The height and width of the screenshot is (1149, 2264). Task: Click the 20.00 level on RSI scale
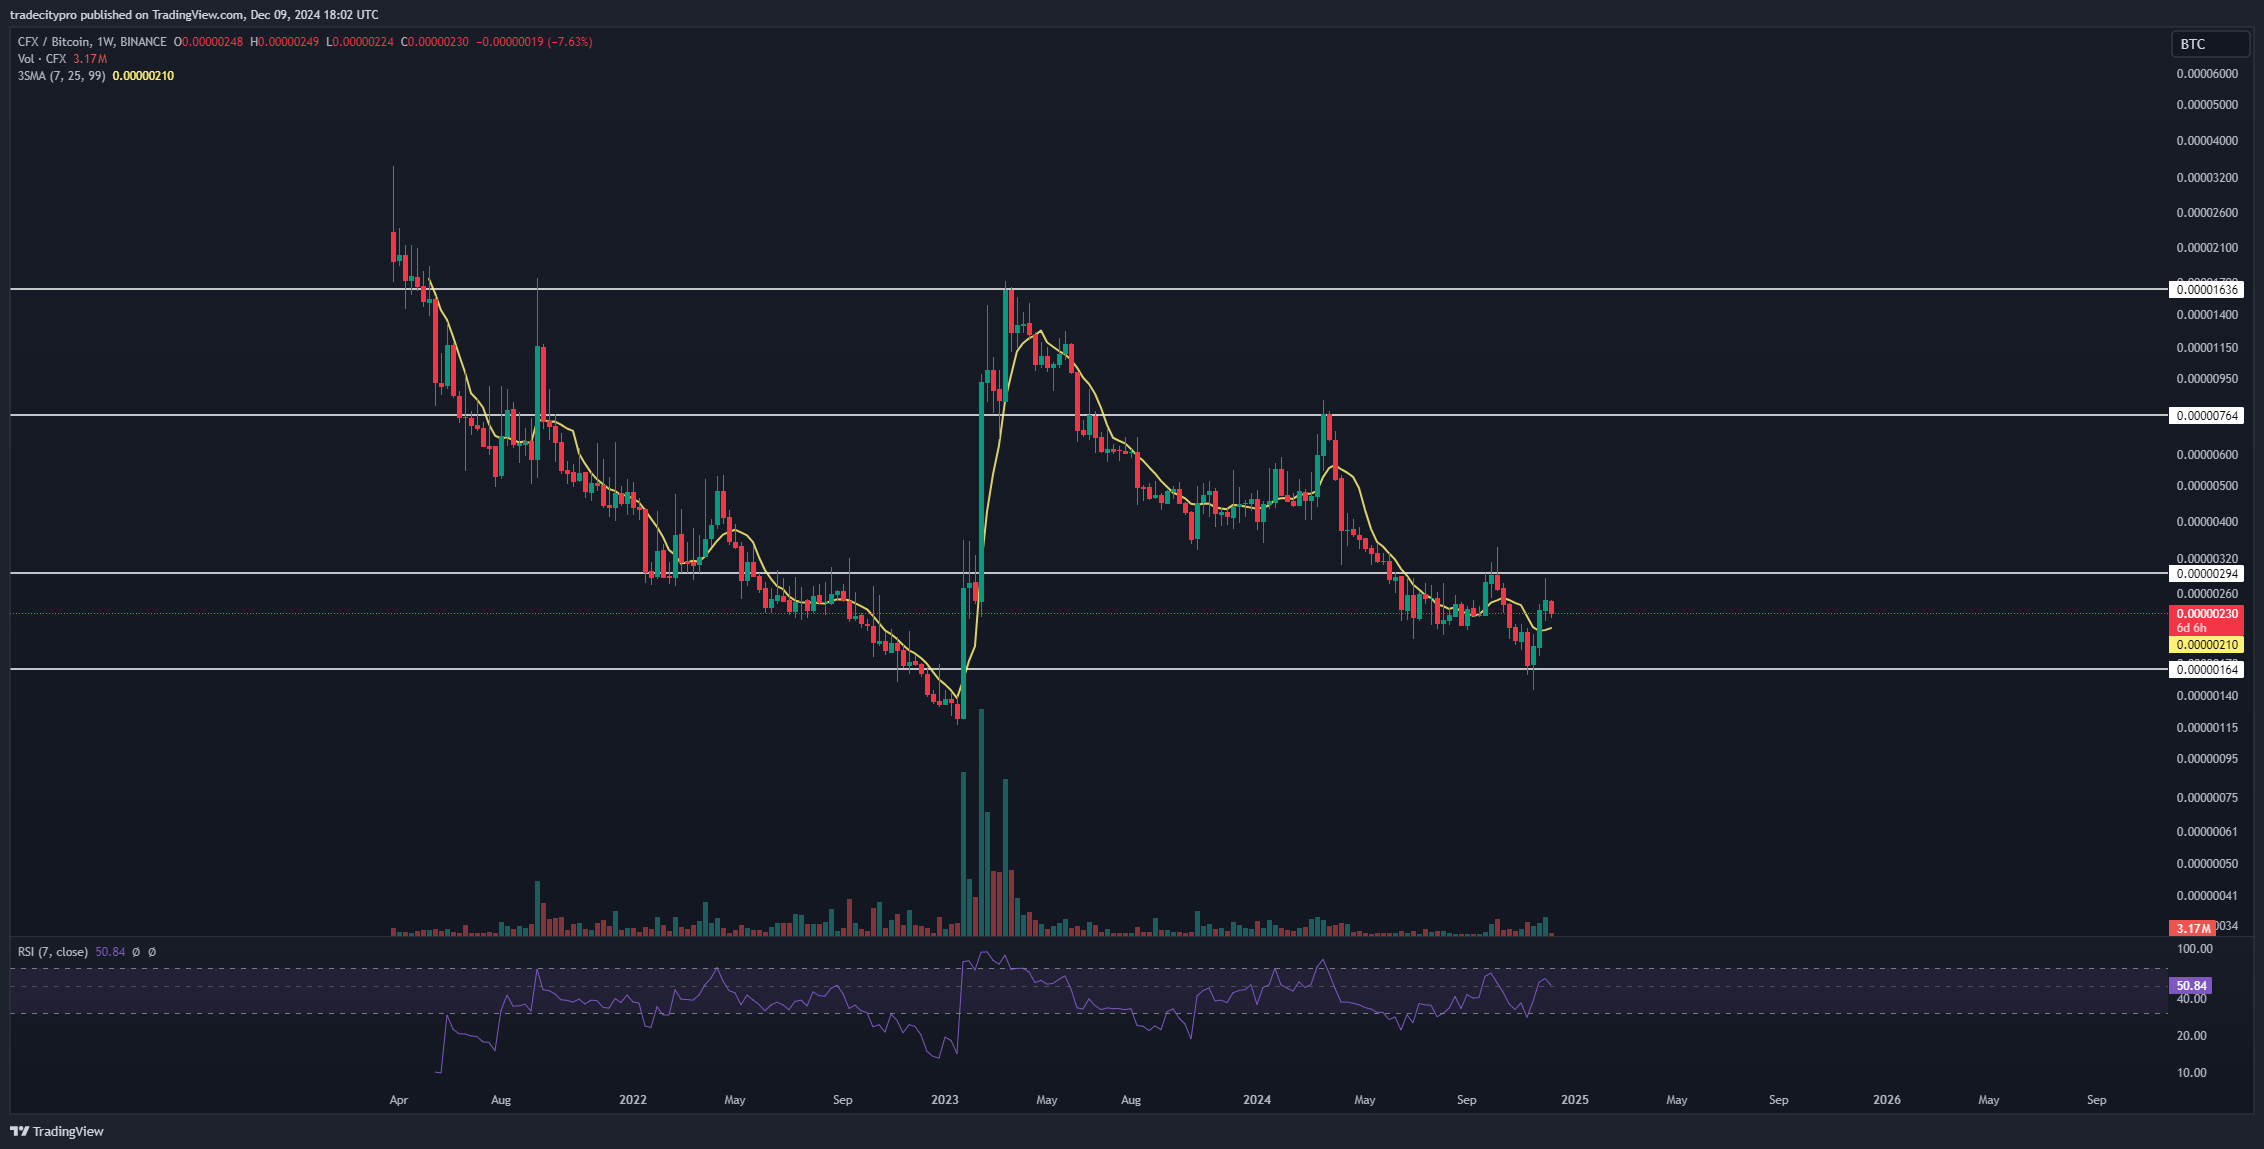coord(2191,1036)
